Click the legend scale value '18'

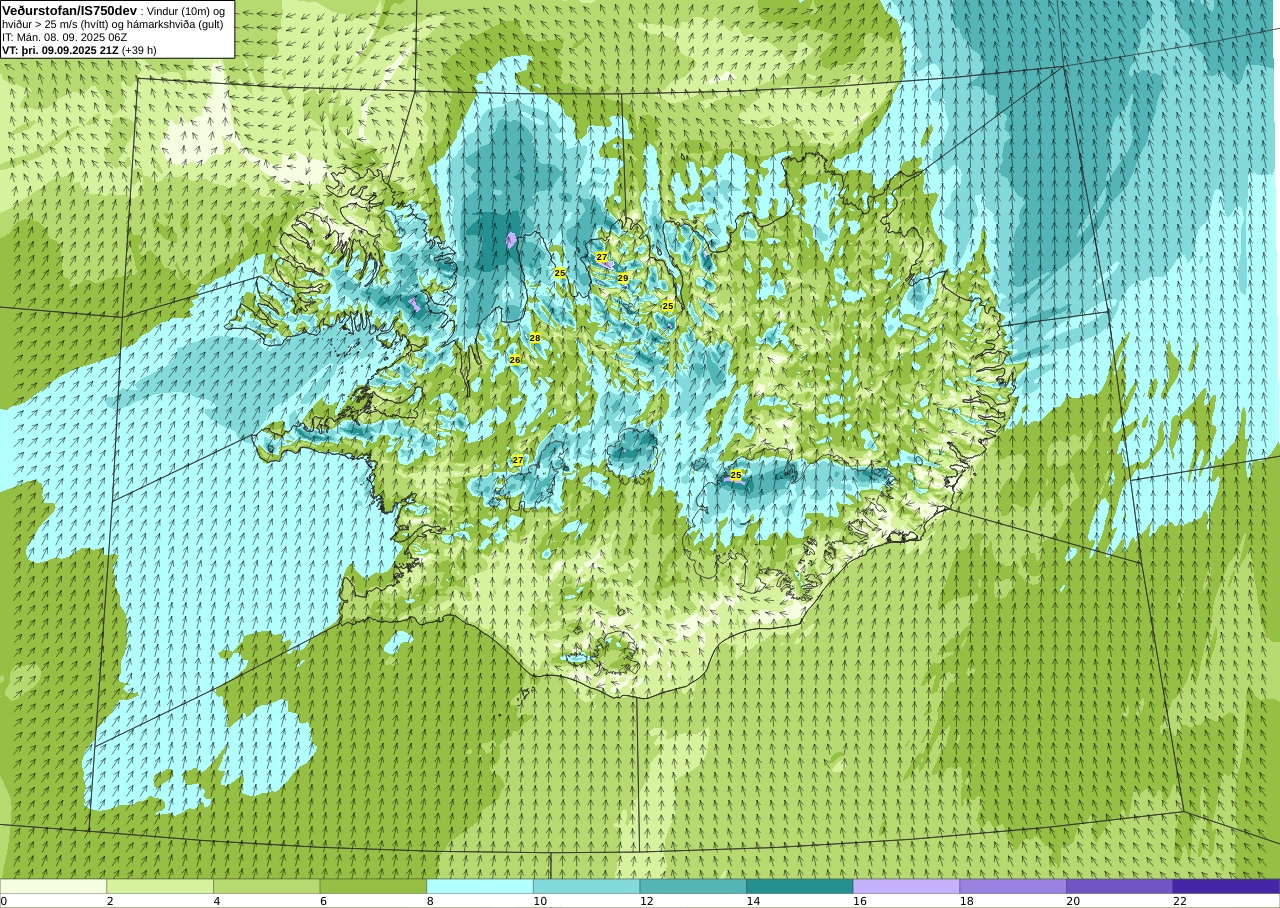pyautogui.click(x=966, y=901)
